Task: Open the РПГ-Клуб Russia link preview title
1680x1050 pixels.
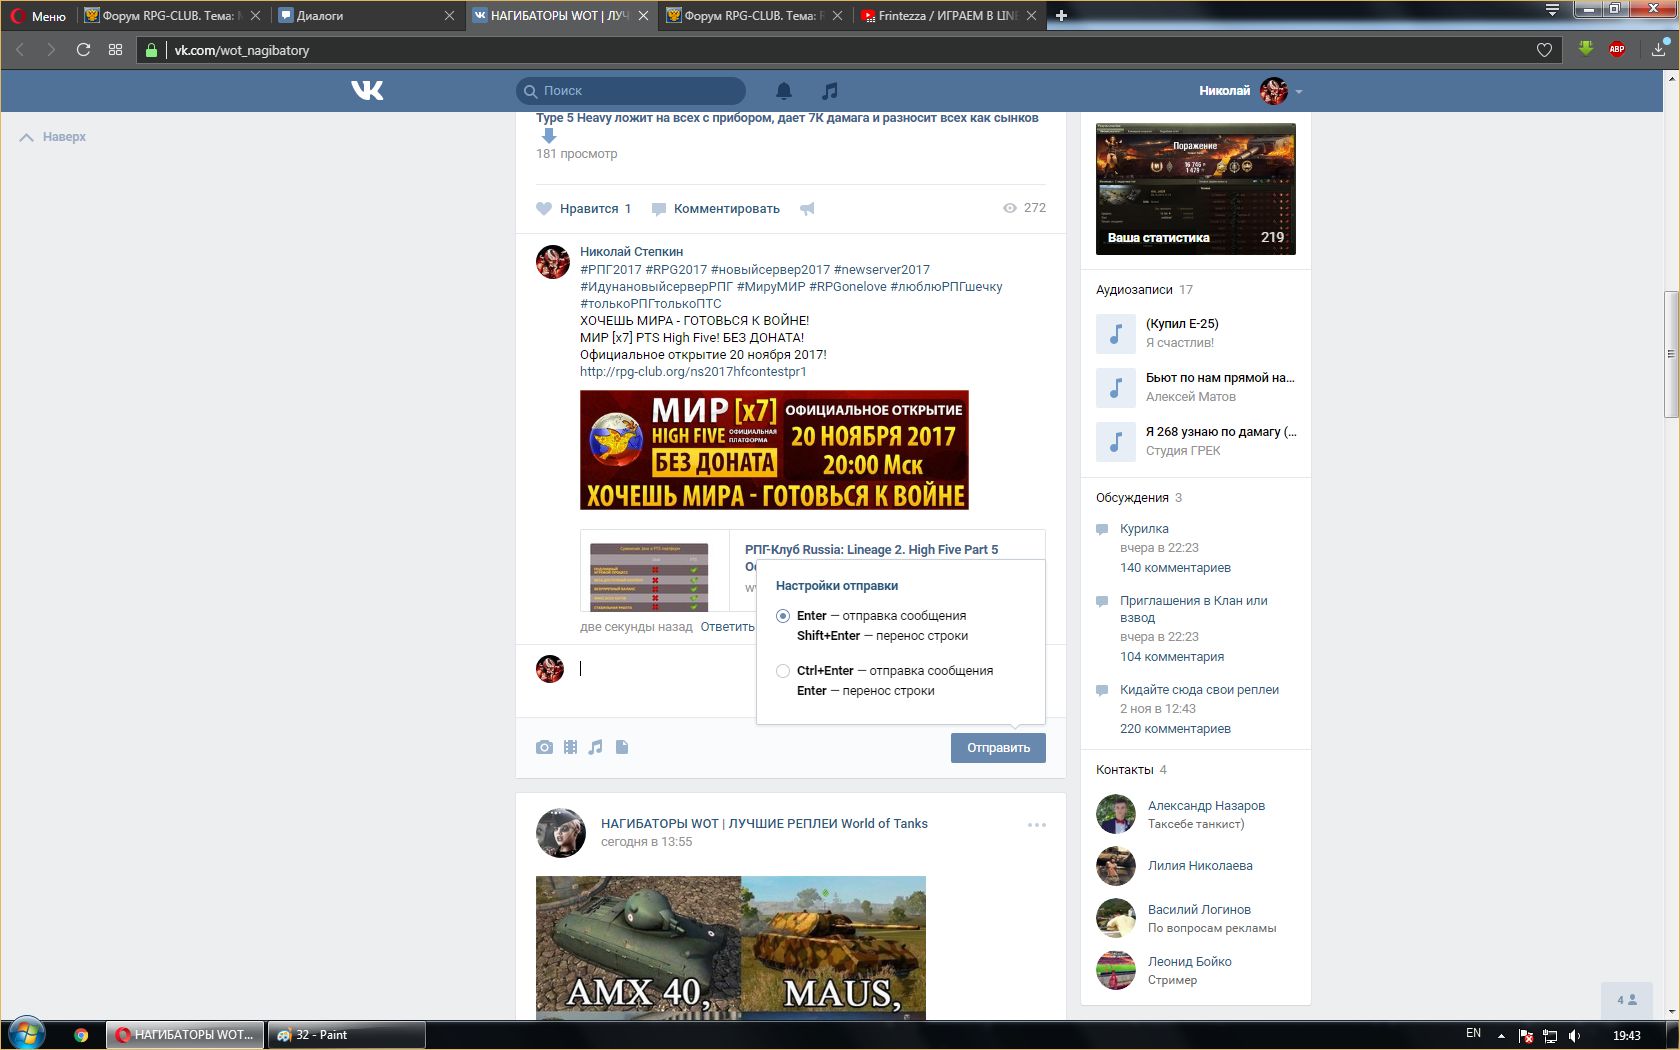Action: point(871,550)
